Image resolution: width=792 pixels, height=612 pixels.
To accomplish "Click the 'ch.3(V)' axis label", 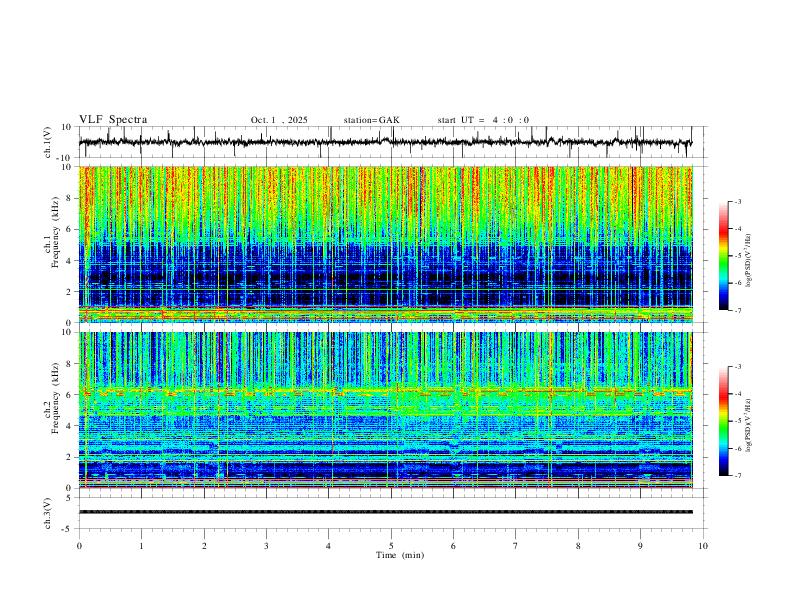I will click(x=48, y=513).
